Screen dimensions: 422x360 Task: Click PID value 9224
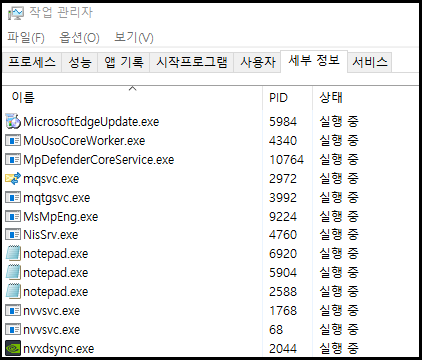pos(283,217)
